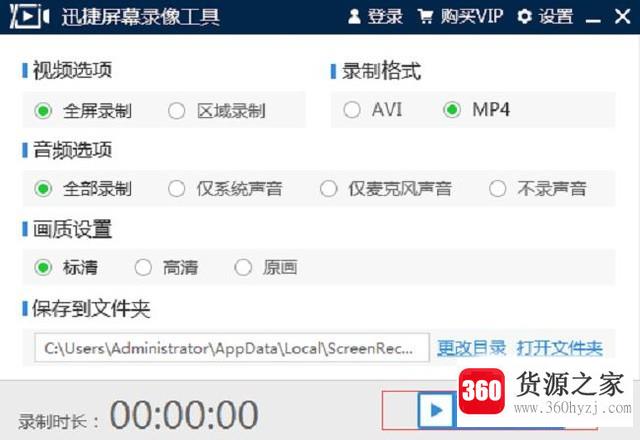
Task: Select 仅系统声音 audio option
Action: coord(225,189)
